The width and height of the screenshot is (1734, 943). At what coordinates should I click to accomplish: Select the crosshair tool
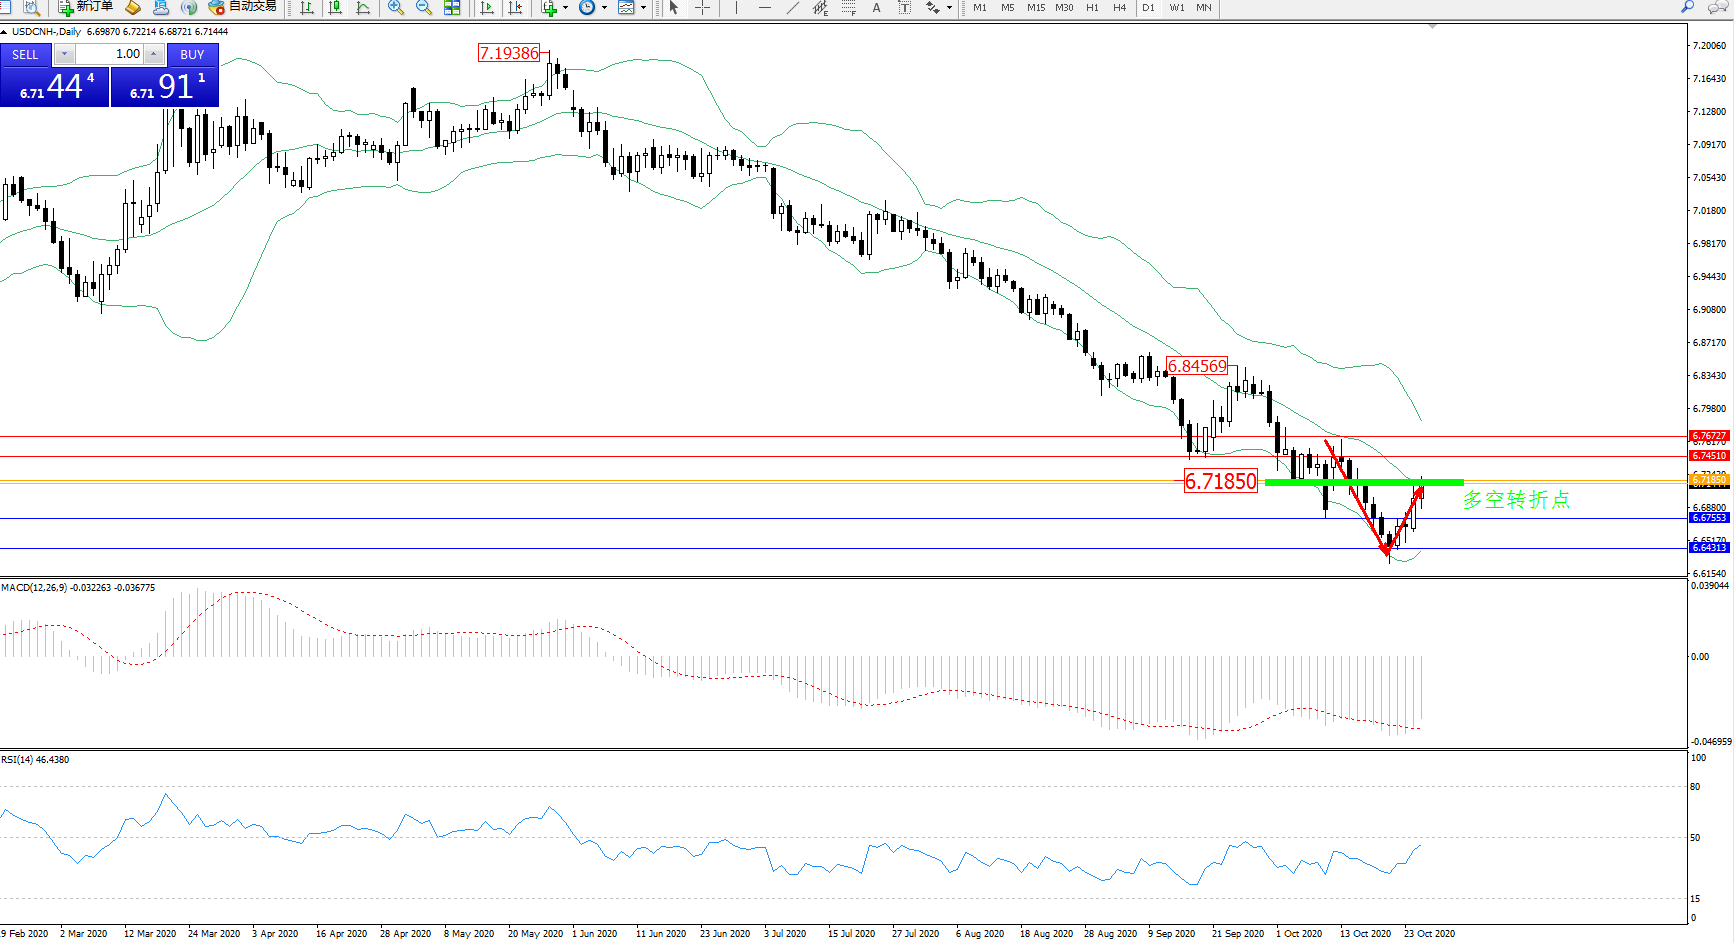703,8
